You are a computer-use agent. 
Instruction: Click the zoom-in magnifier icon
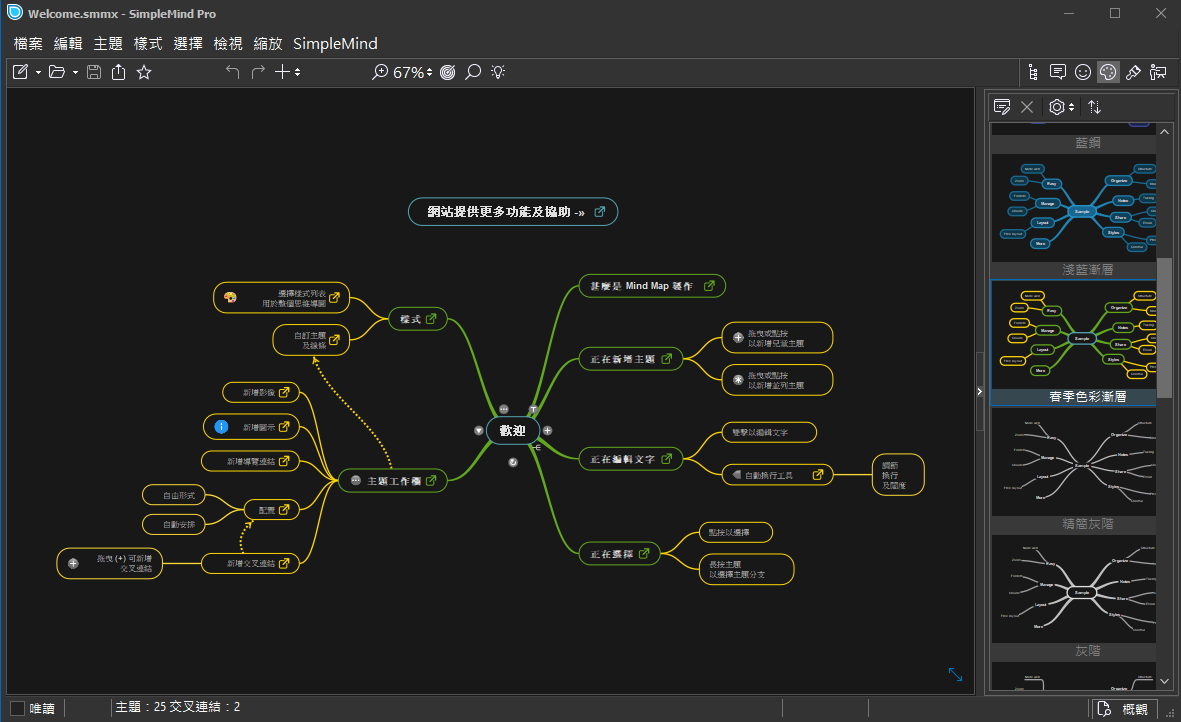click(380, 72)
